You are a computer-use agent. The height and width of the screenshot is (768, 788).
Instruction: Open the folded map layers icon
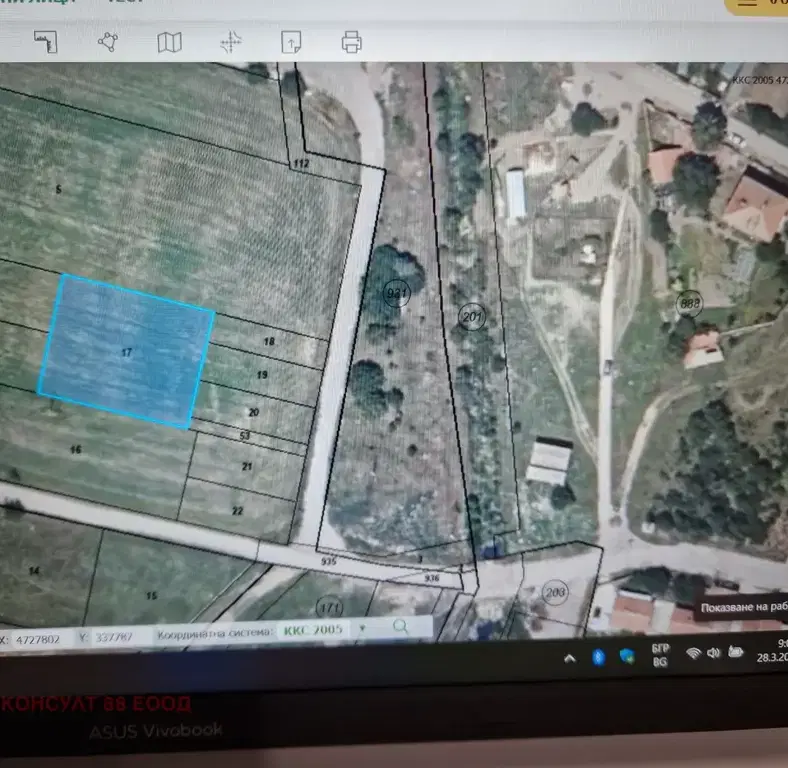click(x=169, y=42)
